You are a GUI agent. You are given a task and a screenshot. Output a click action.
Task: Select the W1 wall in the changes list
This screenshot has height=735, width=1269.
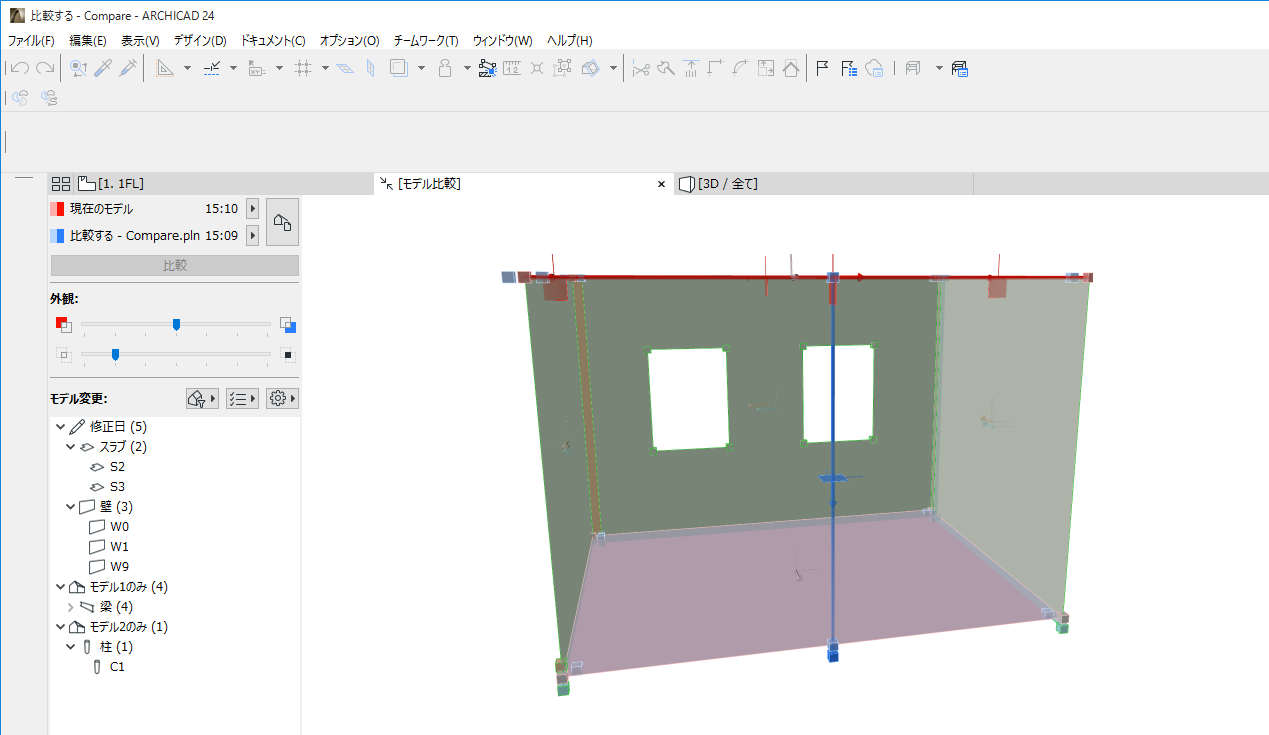point(119,547)
